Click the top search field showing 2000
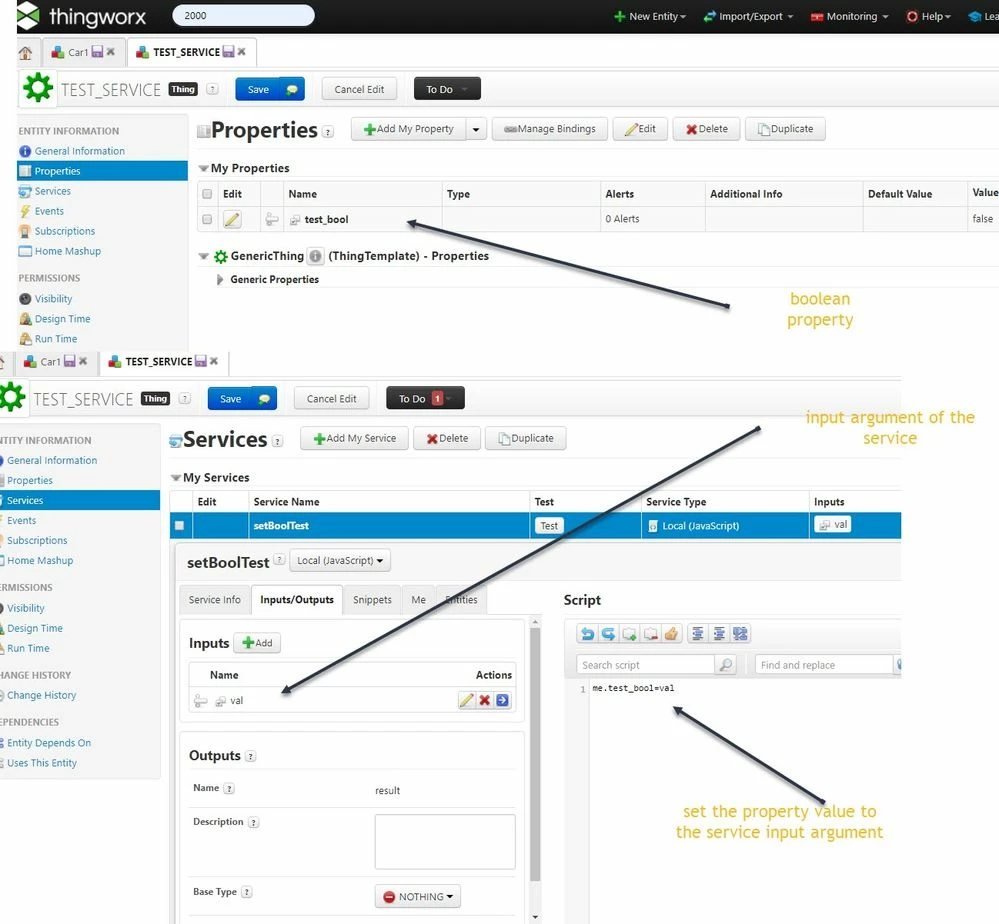This screenshot has height=924, width=999. [243, 15]
